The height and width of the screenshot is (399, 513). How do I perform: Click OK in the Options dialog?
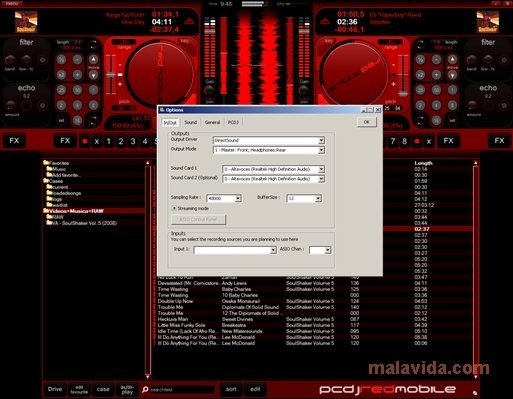366,122
